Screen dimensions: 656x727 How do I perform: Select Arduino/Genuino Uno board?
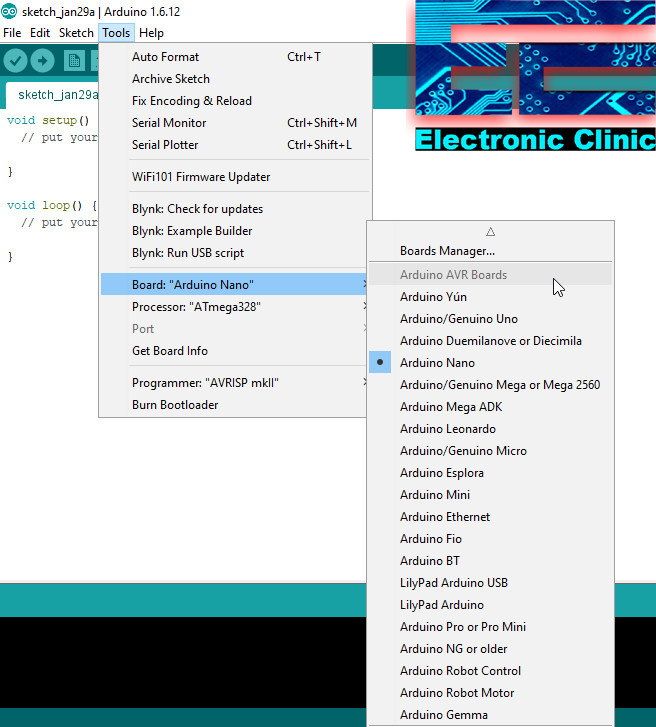click(x=491, y=319)
